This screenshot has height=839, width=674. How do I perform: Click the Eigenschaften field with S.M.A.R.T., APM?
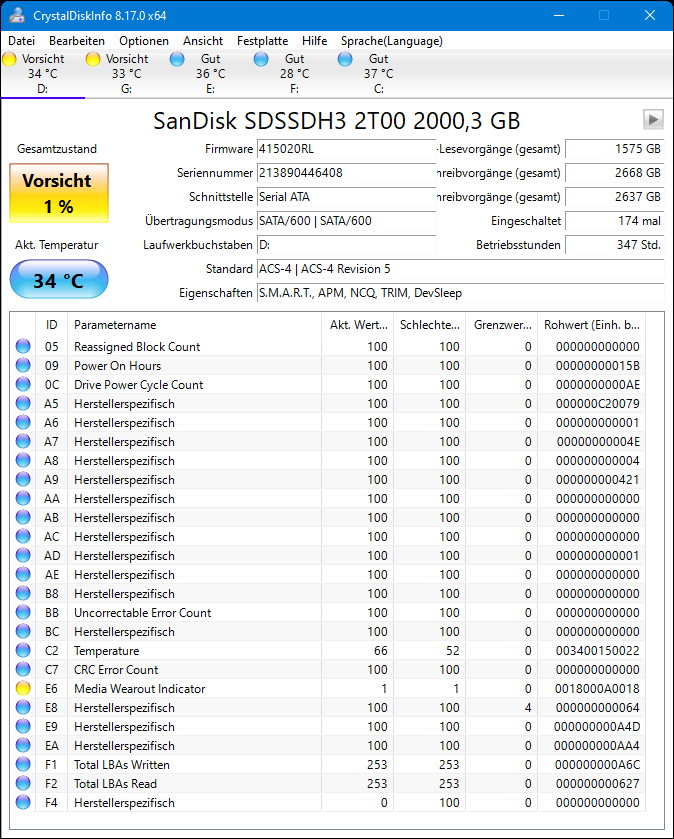pyautogui.click(x=461, y=293)
